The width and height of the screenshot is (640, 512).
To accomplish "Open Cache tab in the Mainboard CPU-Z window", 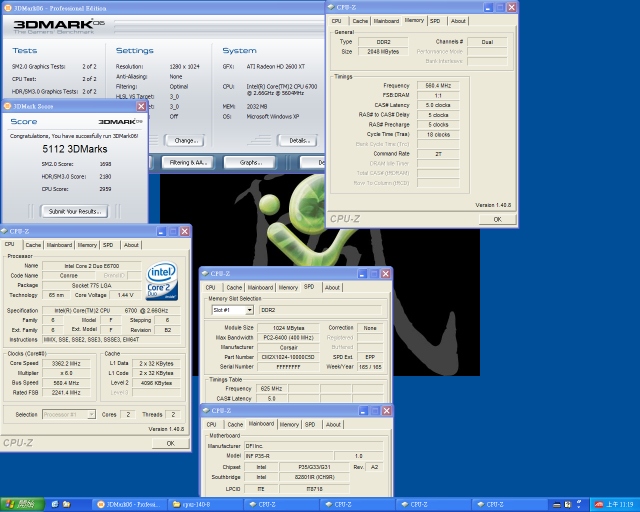I will point(235,425).
